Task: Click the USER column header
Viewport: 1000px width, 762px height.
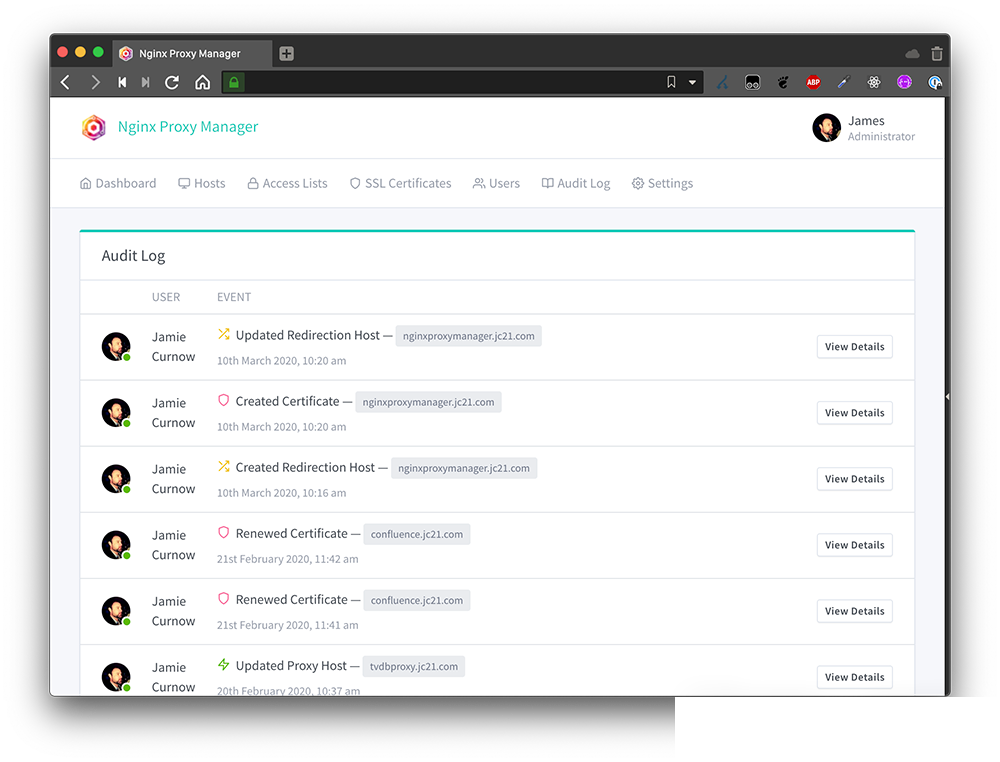Action: (166, 297)
